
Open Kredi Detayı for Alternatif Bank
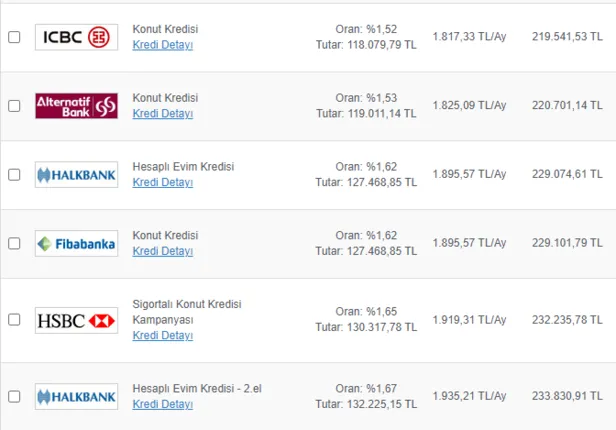[x=162, y=114]
